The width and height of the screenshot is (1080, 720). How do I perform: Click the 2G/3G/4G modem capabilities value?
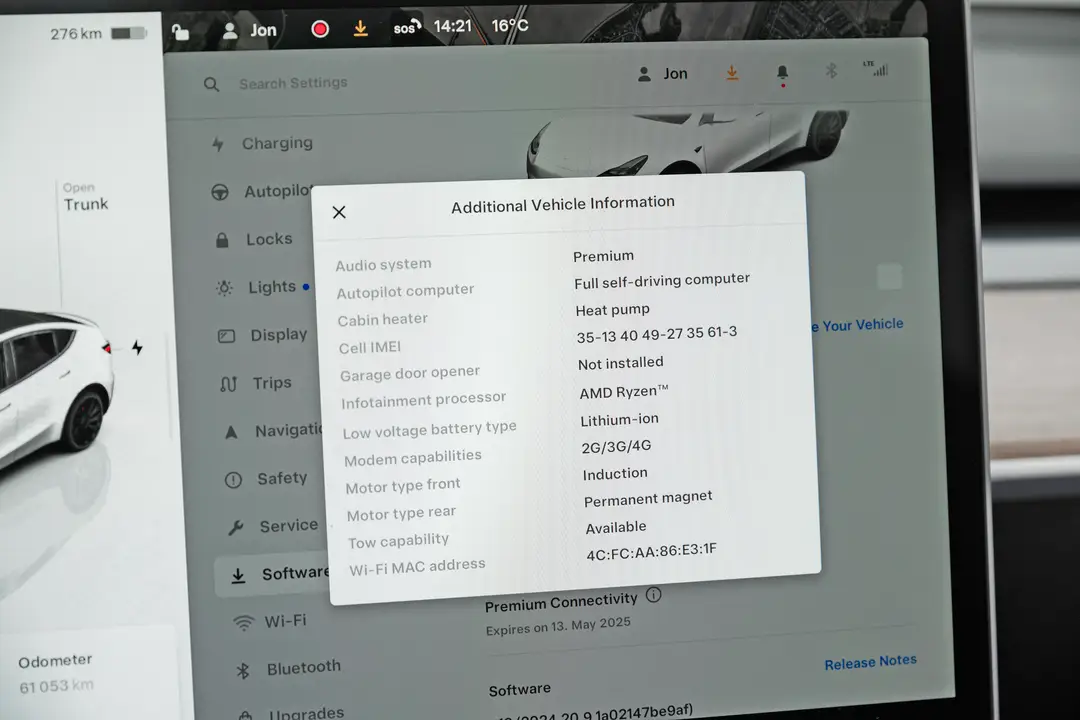616,446
